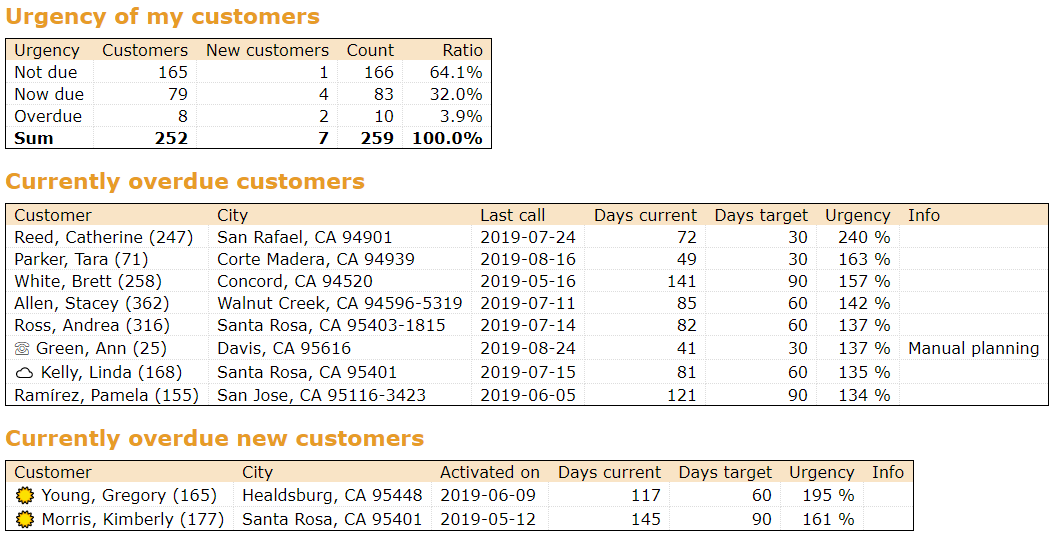Select the Now due urgency row
The image size is (1059, 543).
pos(249,94)
